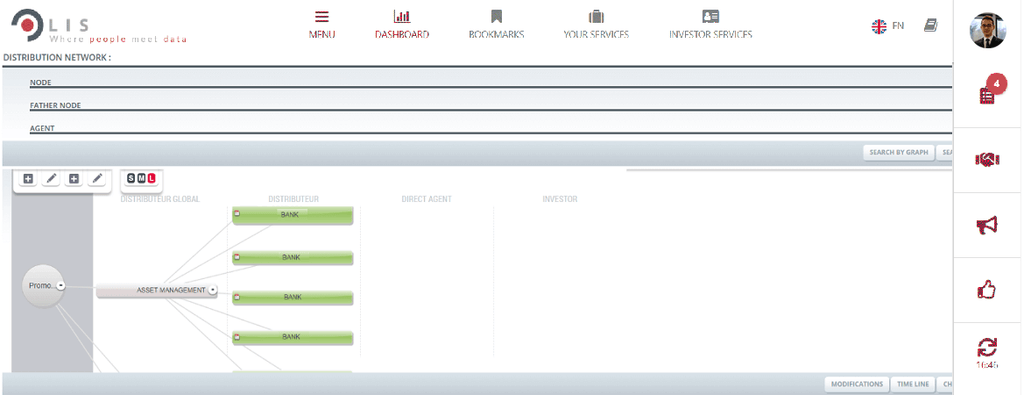Select the second BANK node

[293, 257]
